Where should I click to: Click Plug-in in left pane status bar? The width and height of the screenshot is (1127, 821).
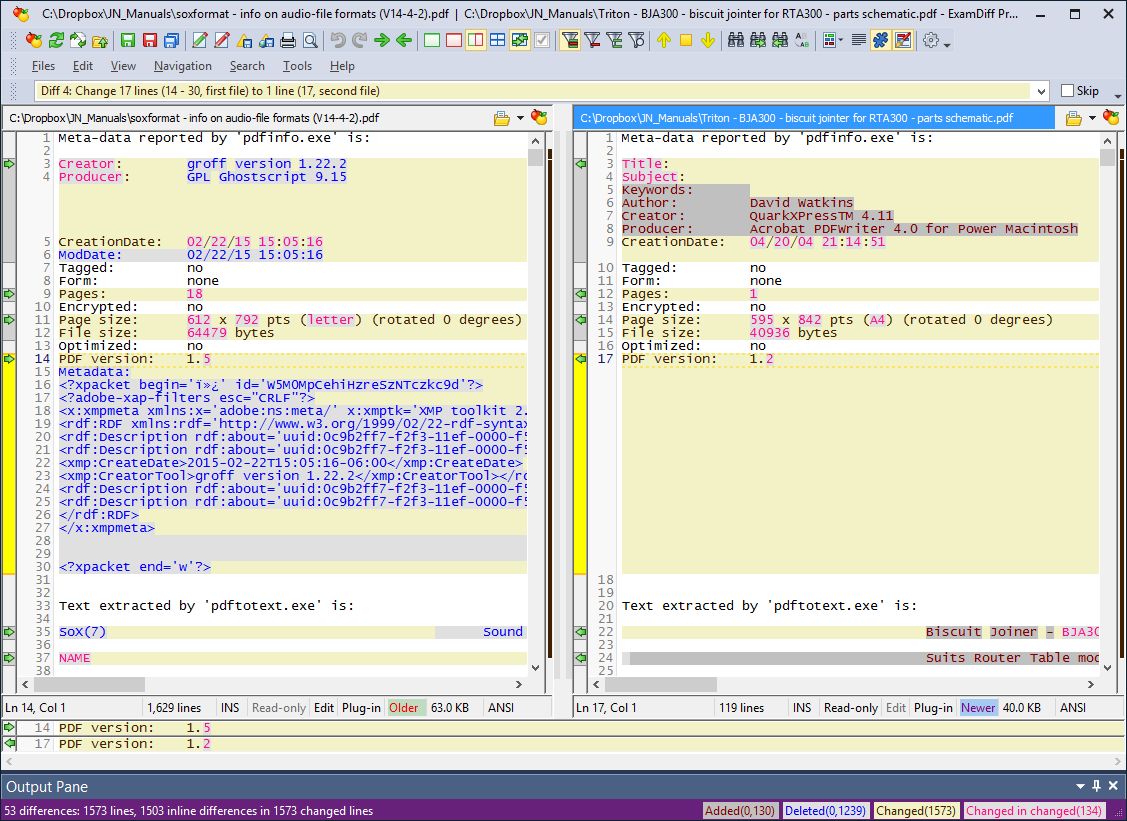click(362, 707)
